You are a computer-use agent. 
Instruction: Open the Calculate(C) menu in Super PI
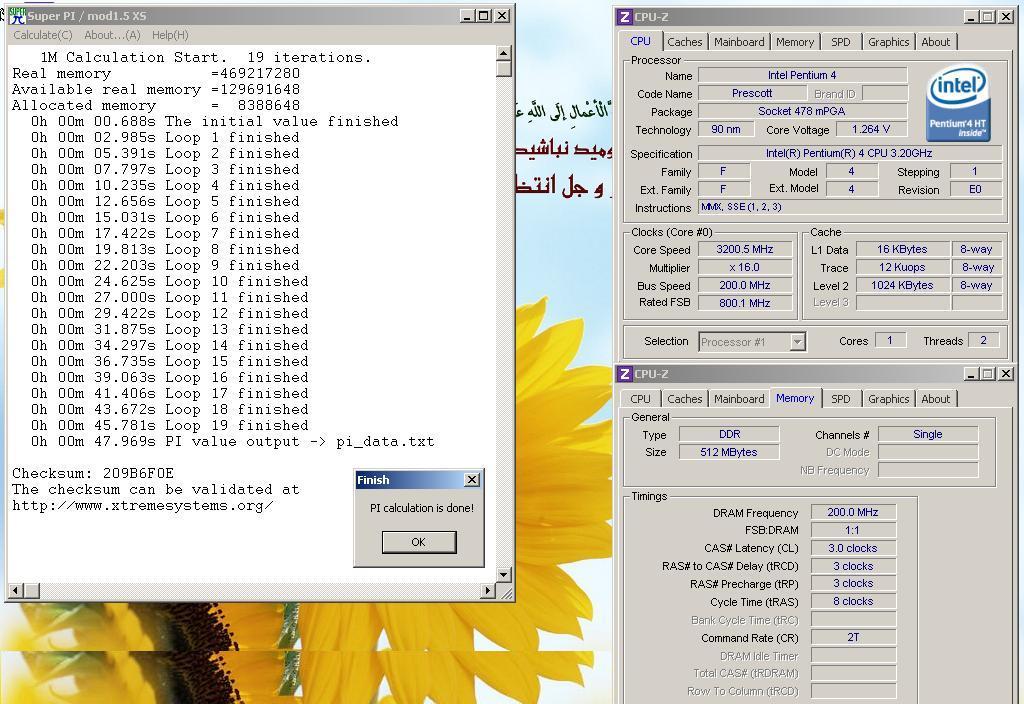(x=43, y=35)
